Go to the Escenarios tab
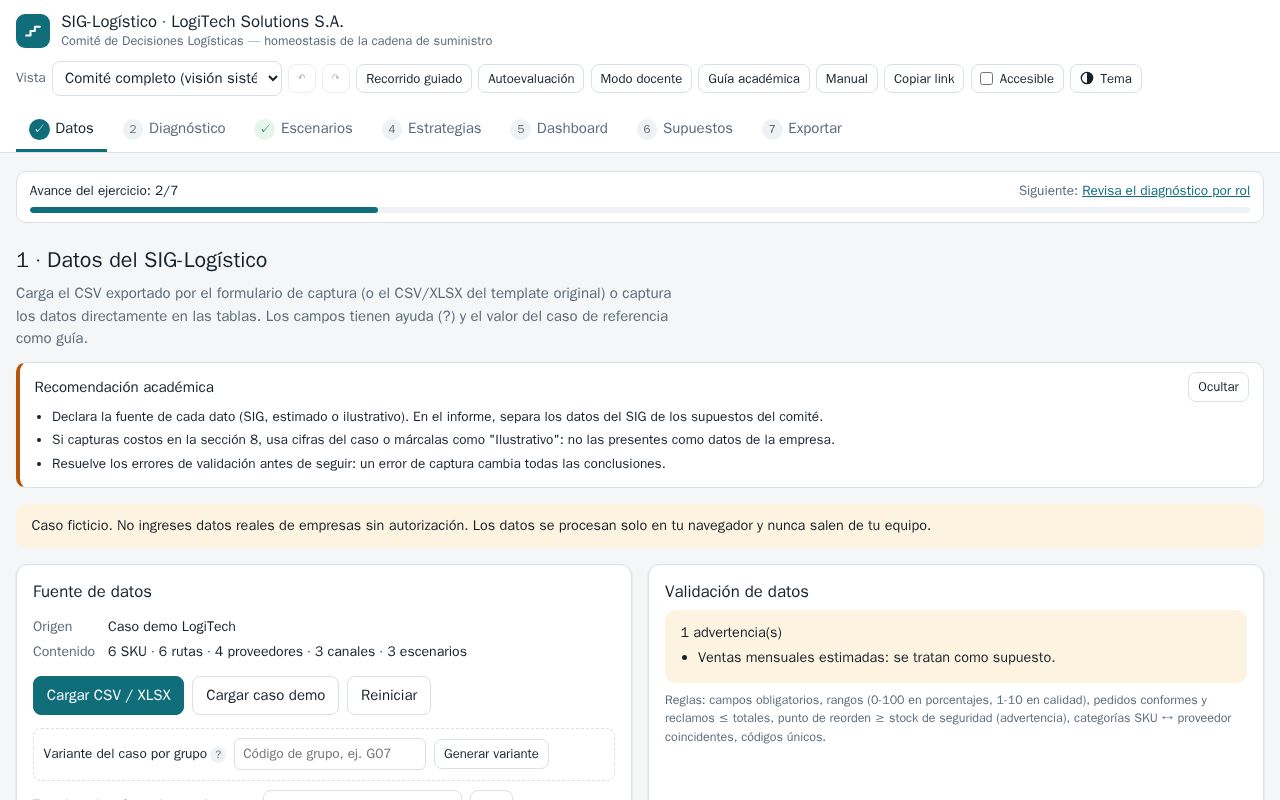 (304, 129)
